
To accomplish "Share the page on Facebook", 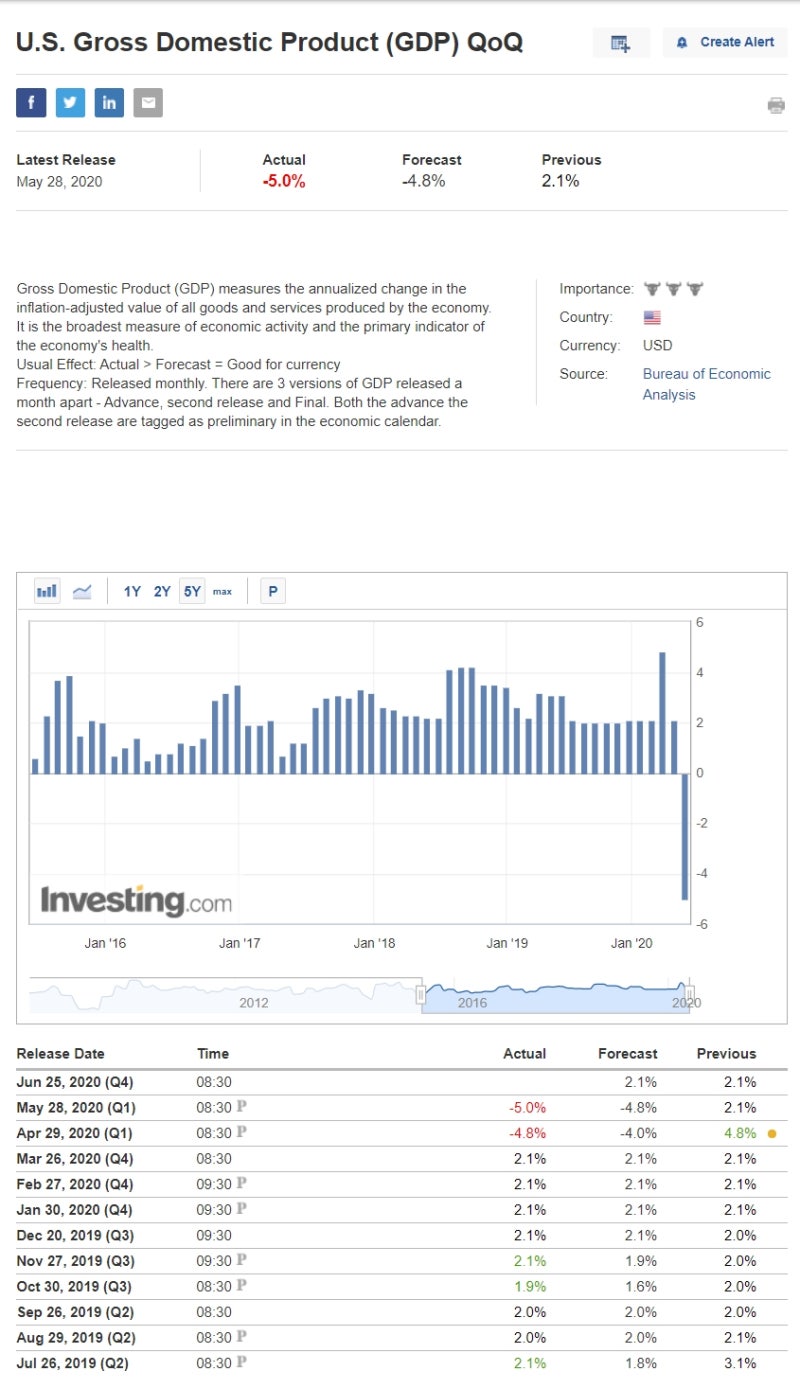I will pyautogui.click(x=31, y=103).
